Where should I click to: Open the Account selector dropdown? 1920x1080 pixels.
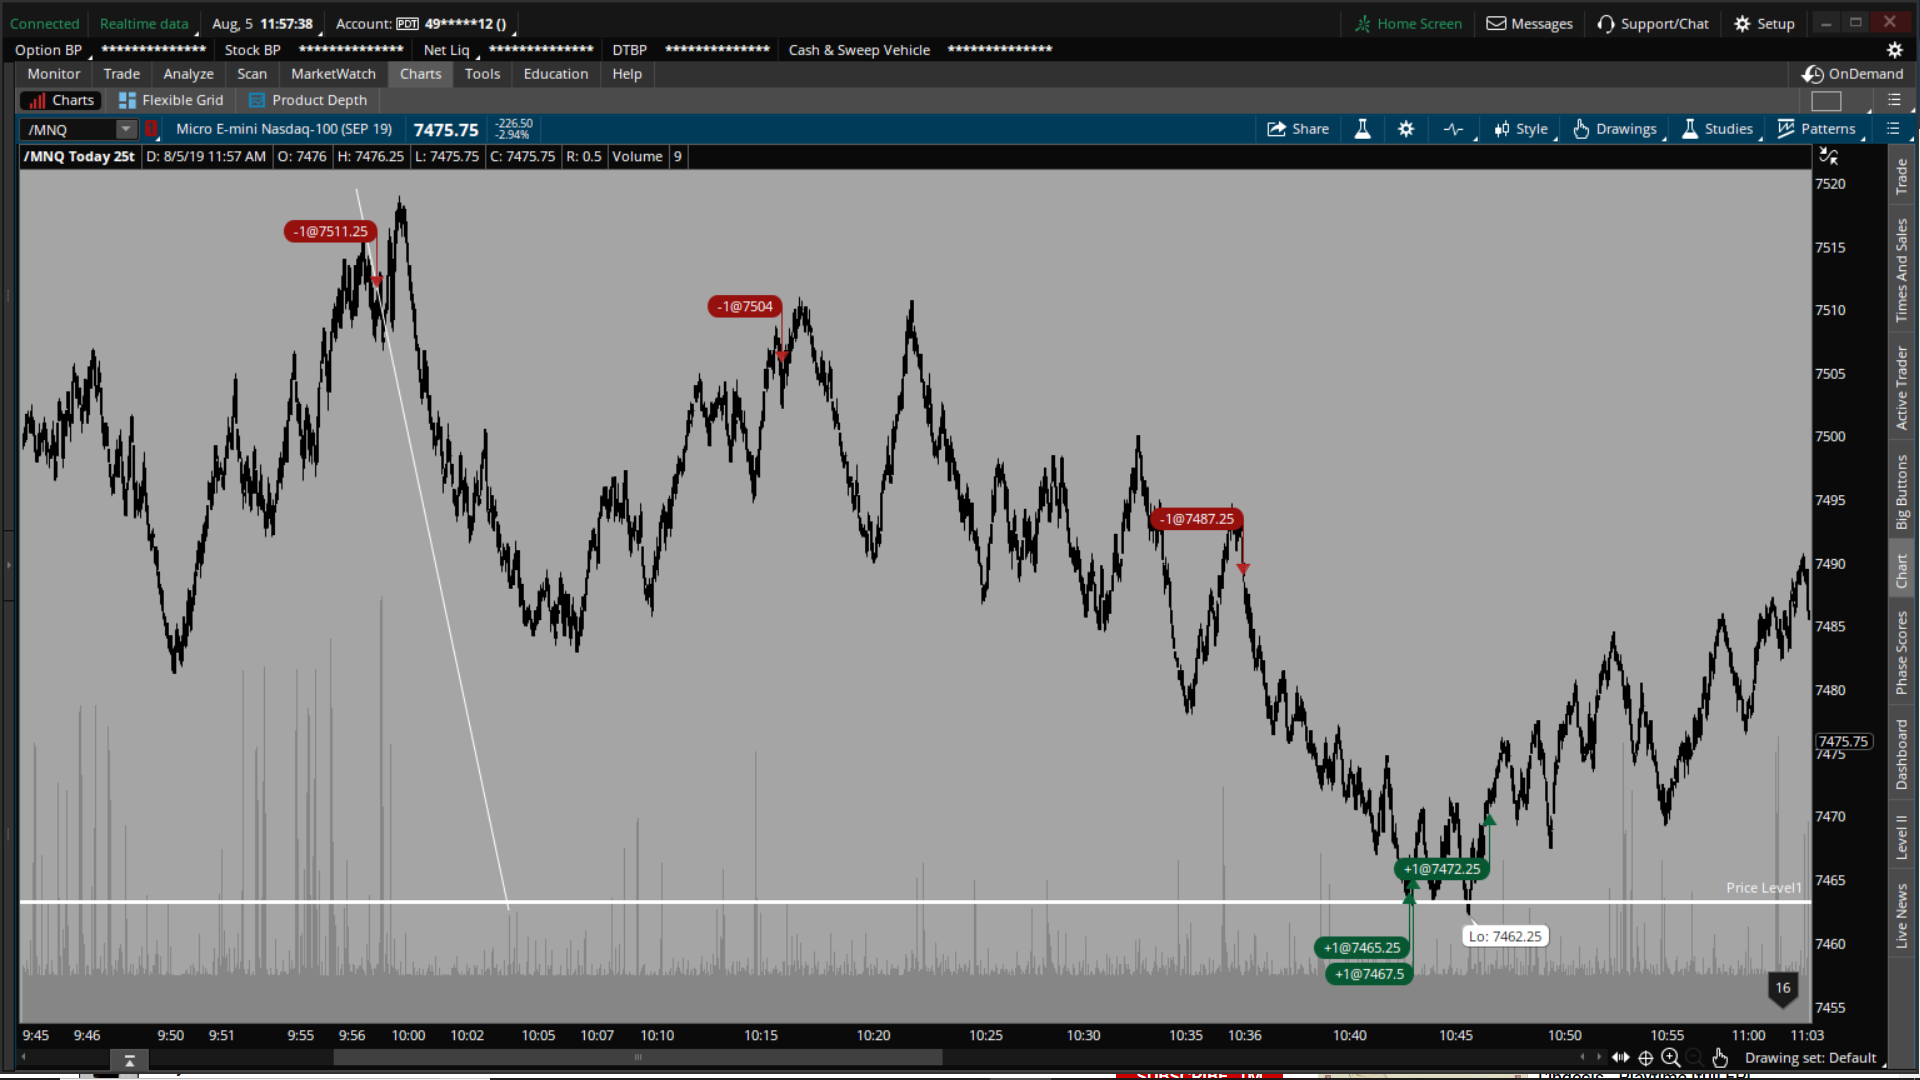(424, 24)
